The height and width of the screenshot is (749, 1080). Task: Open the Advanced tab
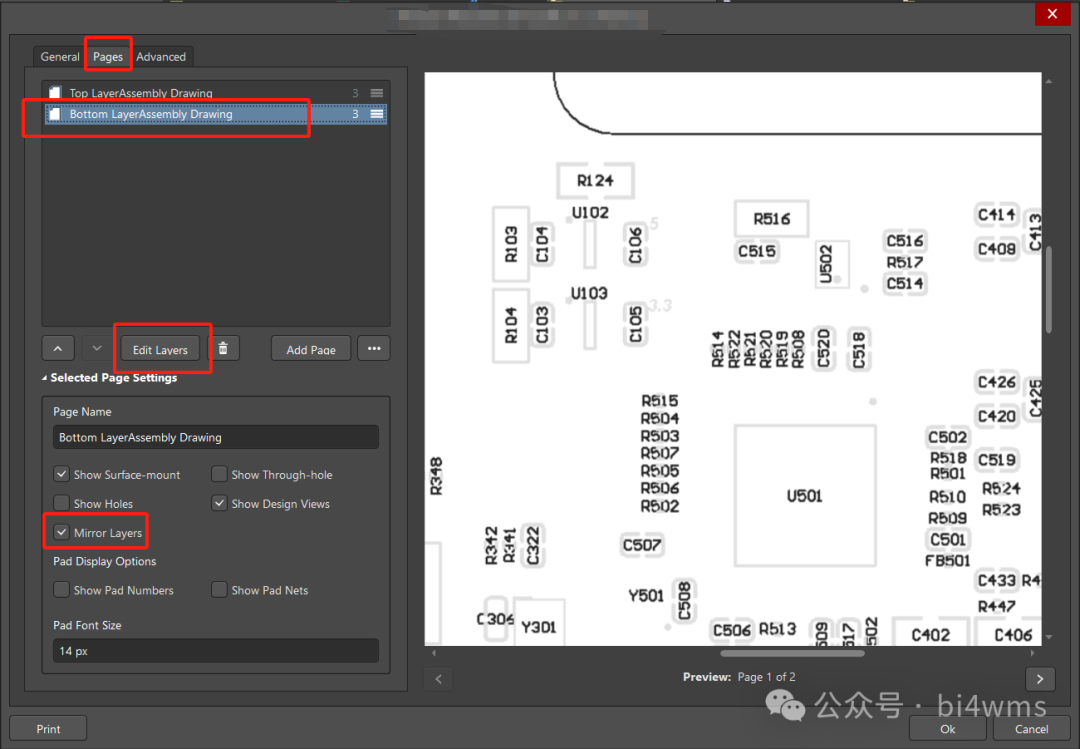pyautogui.click(x=161, y=57)
